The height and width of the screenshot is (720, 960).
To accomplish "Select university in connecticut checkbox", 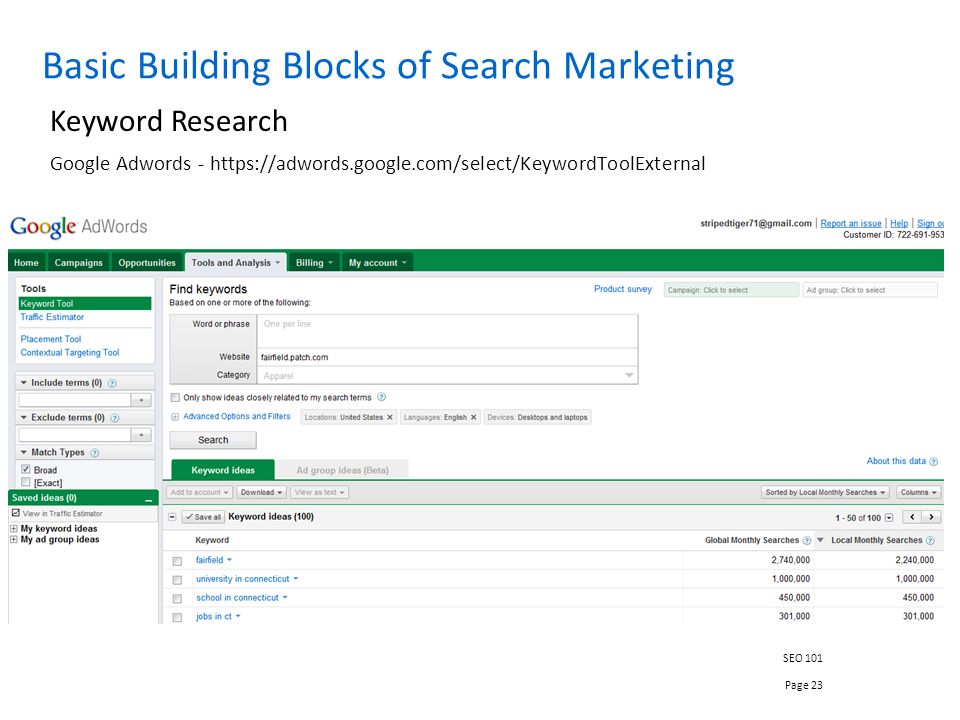I will coord(178,580).
